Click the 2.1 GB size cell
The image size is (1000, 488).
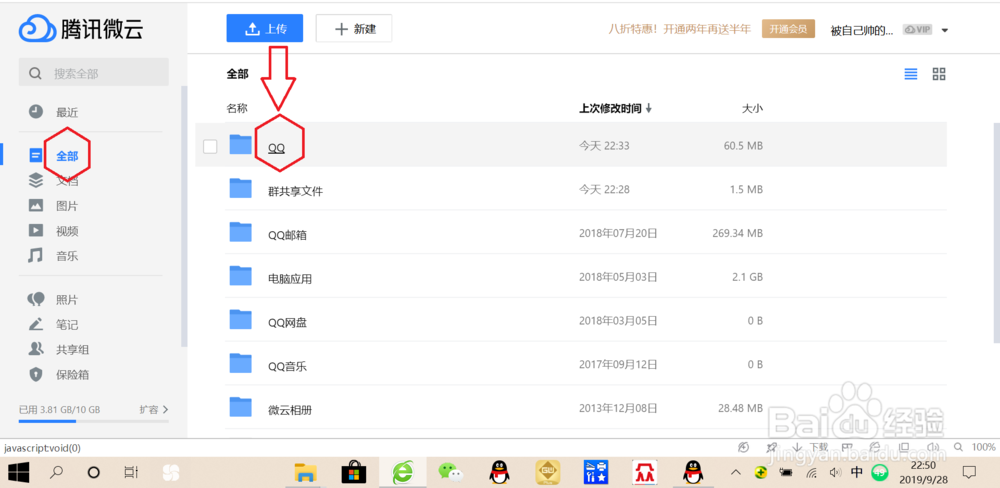coord(746,277)
